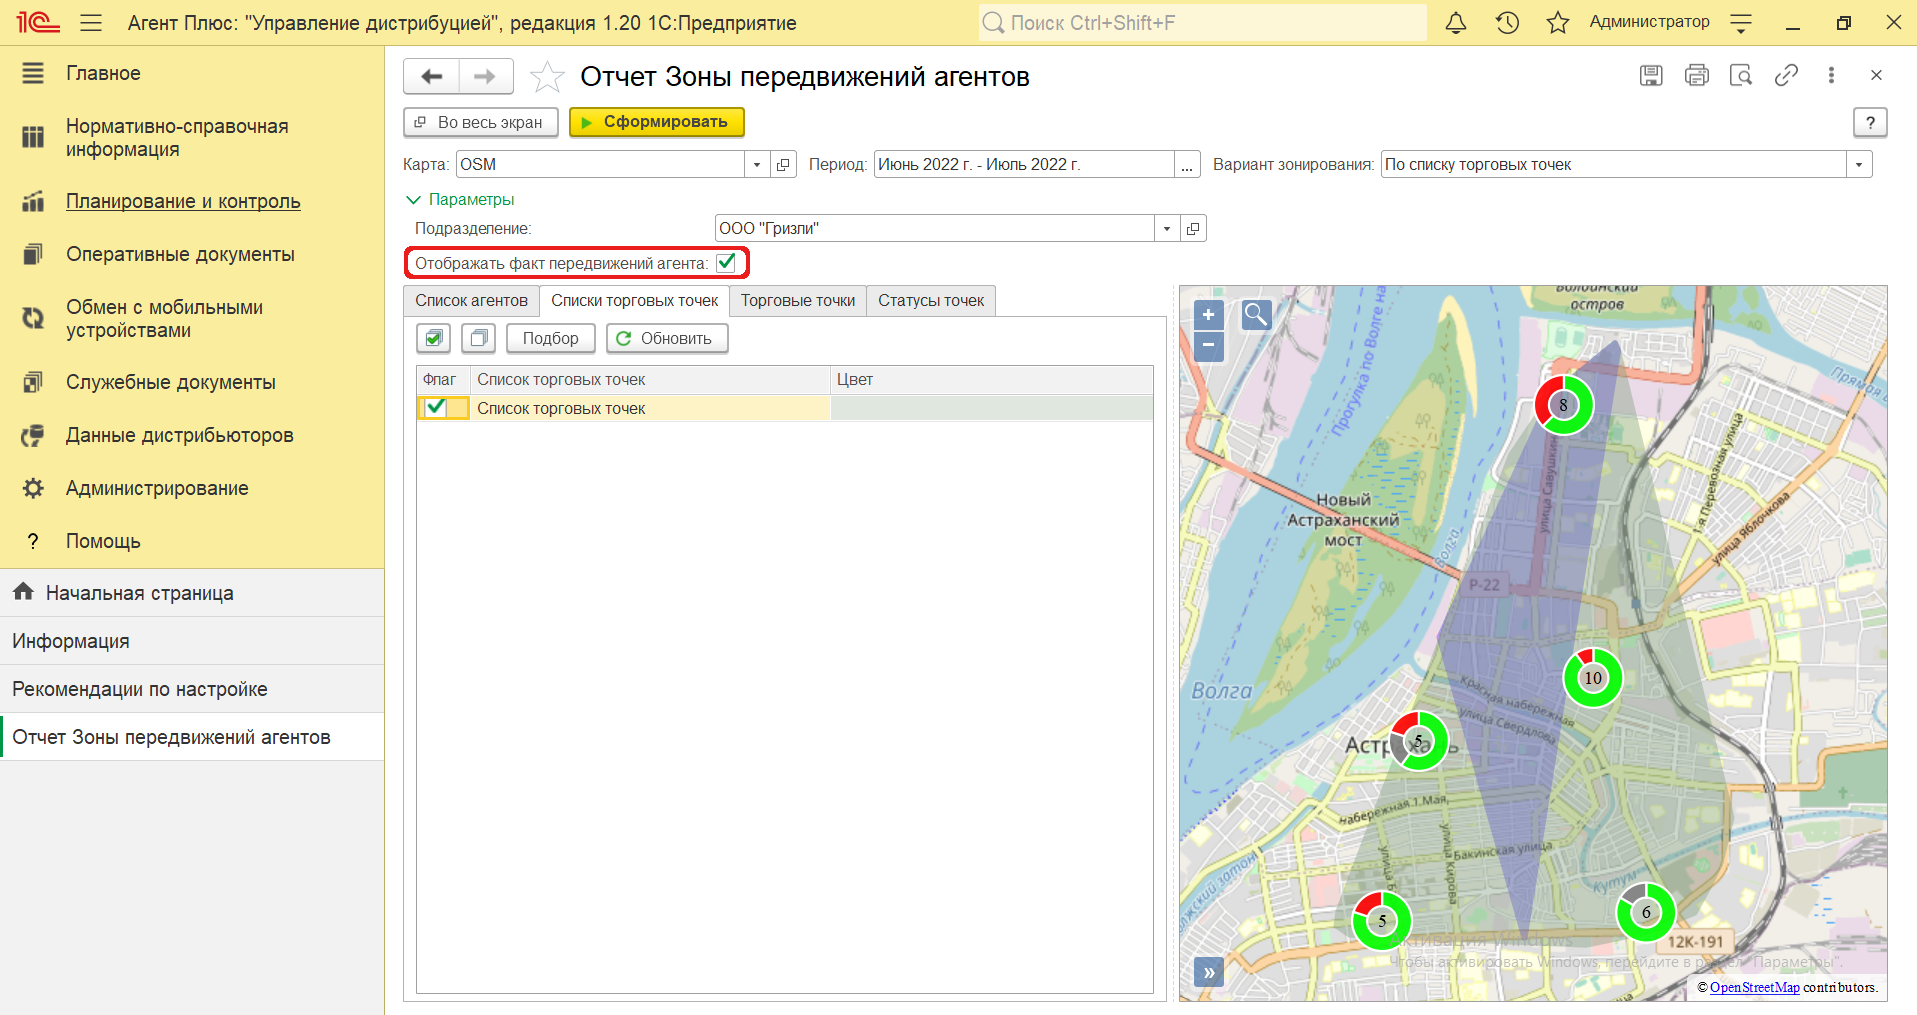Open Подразделение linked item button
This screenshot has height=1015, width=1917.
pos(1193,228)
